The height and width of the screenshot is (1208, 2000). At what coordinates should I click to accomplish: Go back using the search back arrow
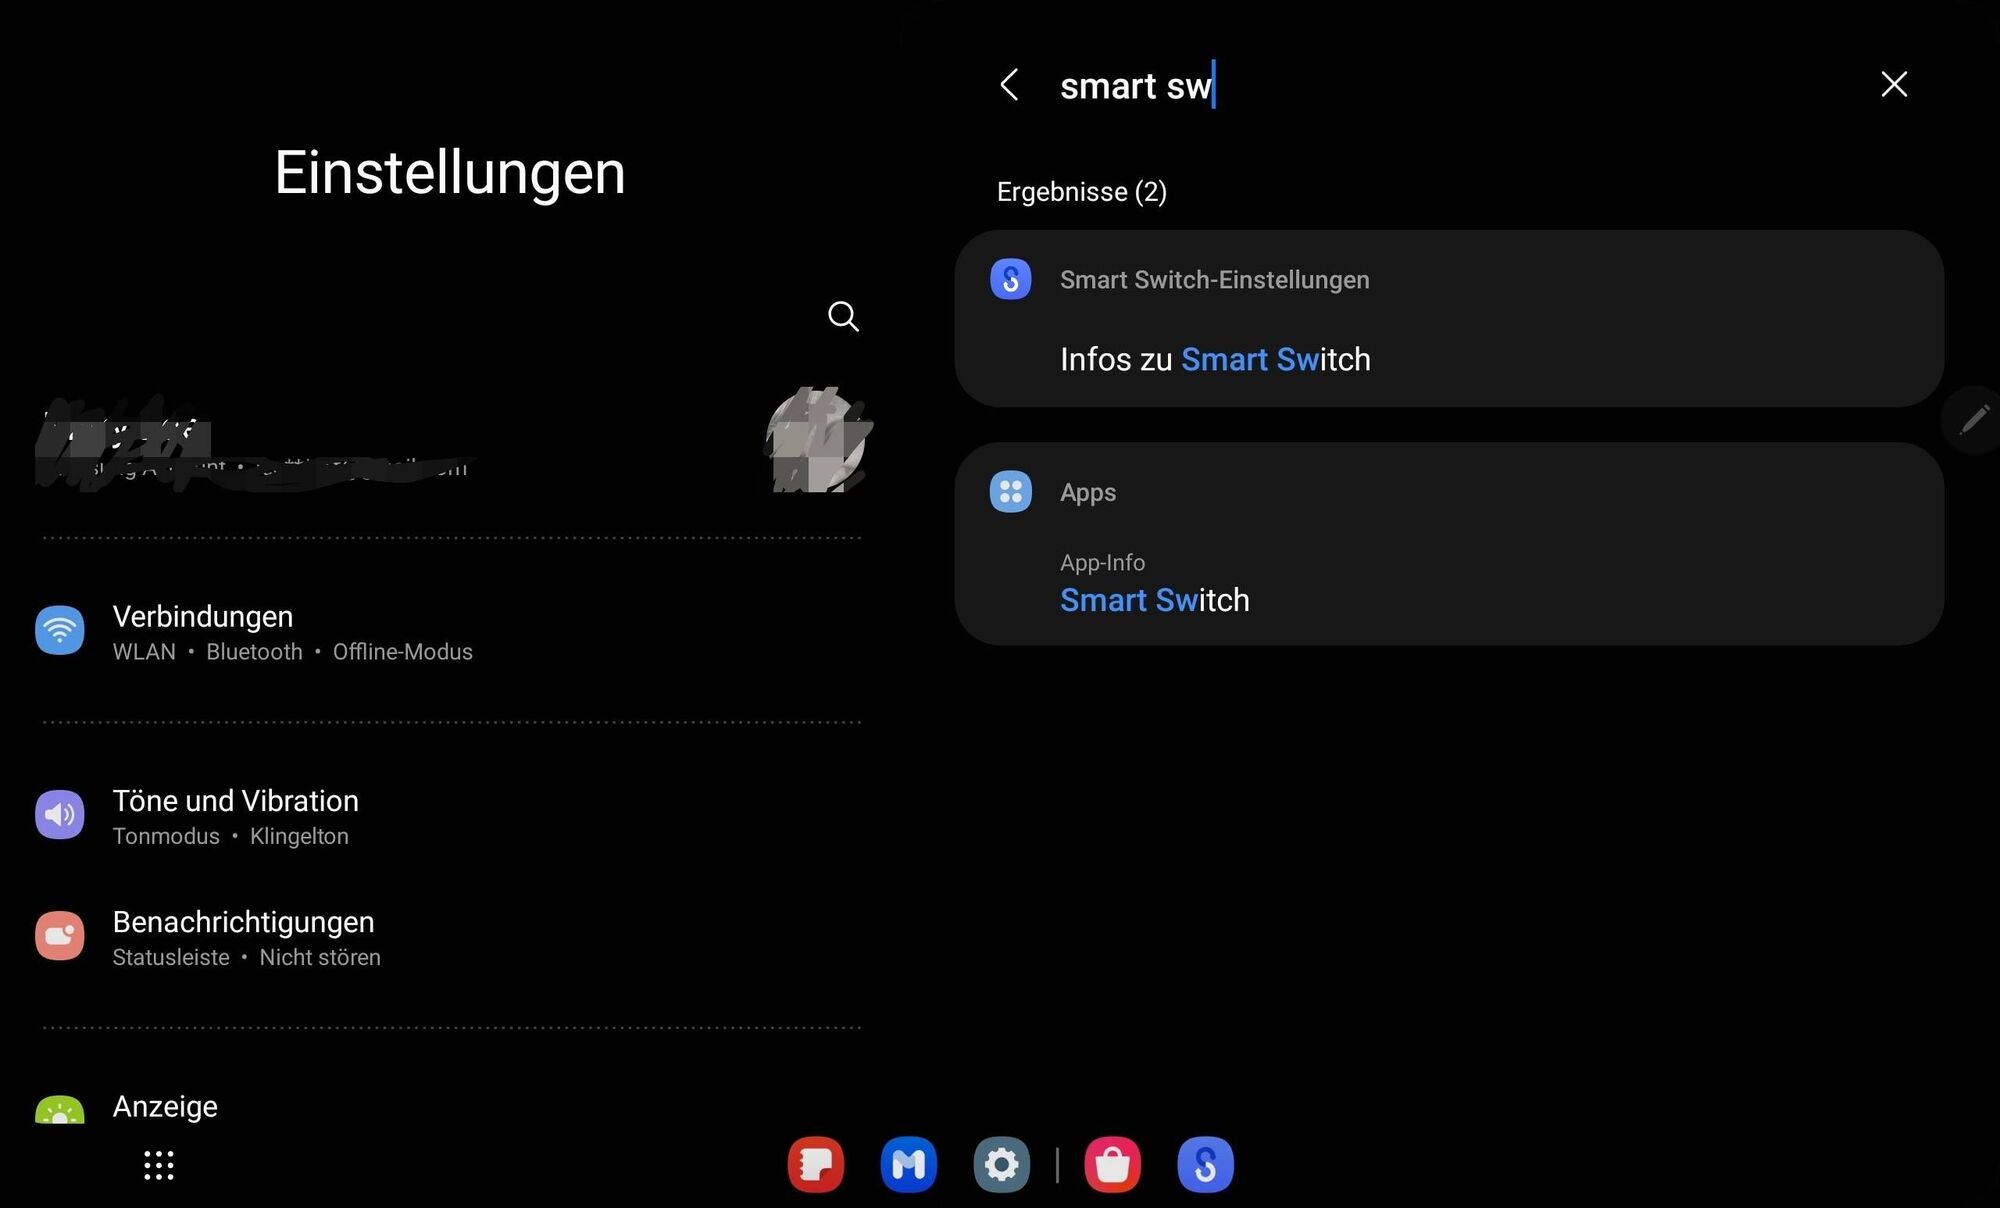(1010, 85)
